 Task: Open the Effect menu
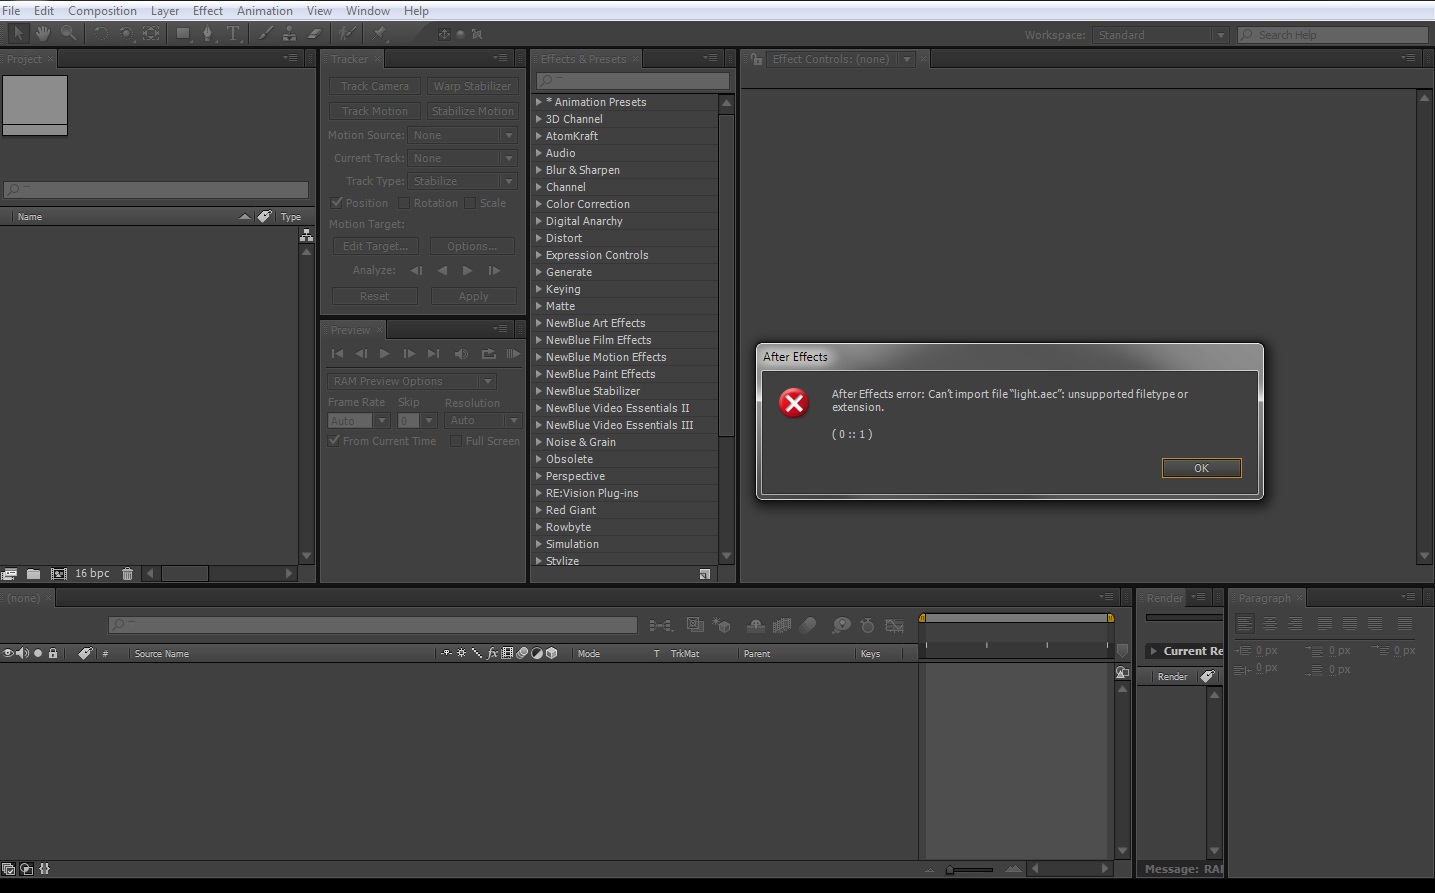click(208, 11)
